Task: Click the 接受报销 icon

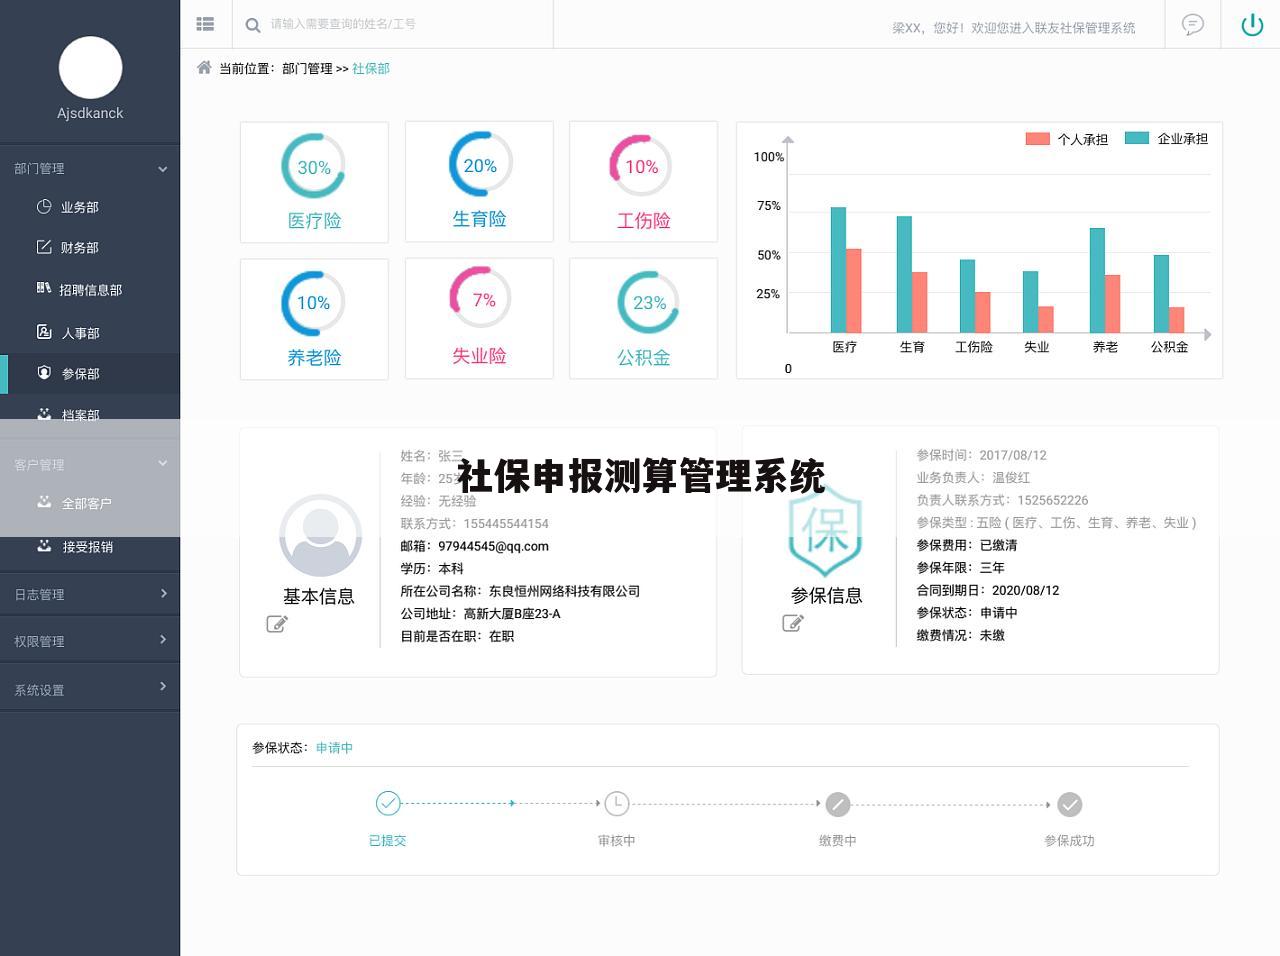Action: 44,545
